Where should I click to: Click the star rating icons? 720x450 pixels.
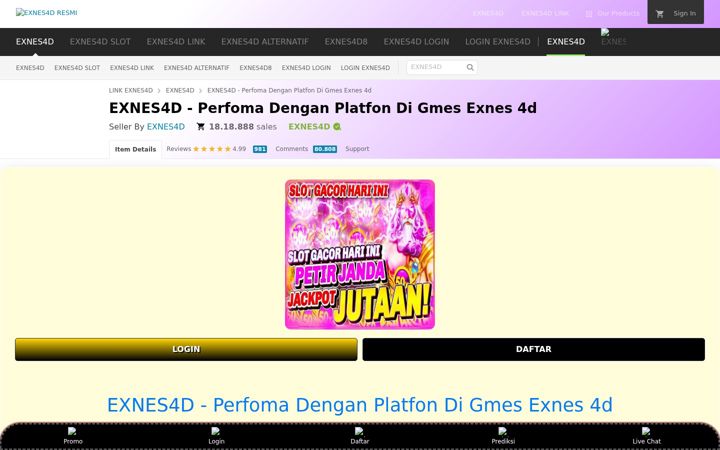tap(212, 149)
